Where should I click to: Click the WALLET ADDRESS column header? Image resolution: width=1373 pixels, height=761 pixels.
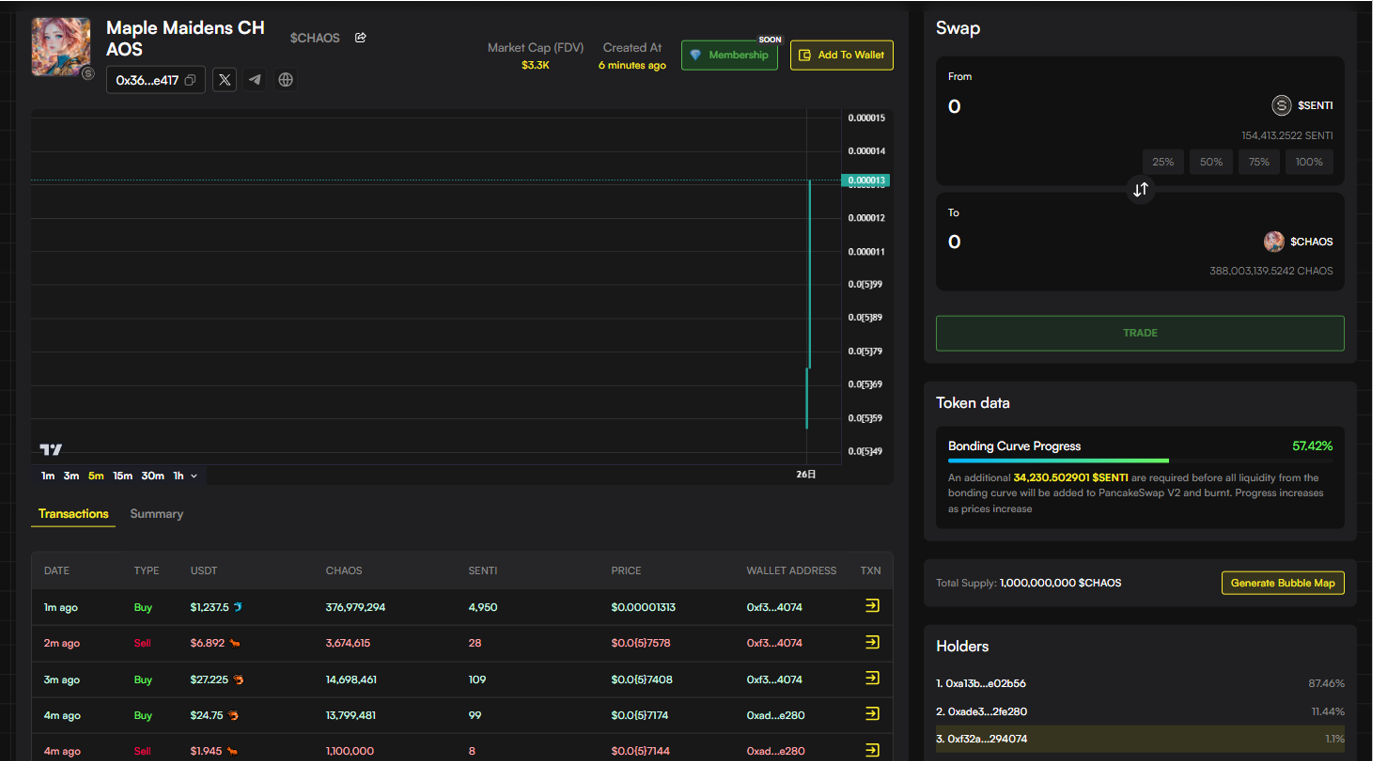pyautogui.click(x=791, y=571)
